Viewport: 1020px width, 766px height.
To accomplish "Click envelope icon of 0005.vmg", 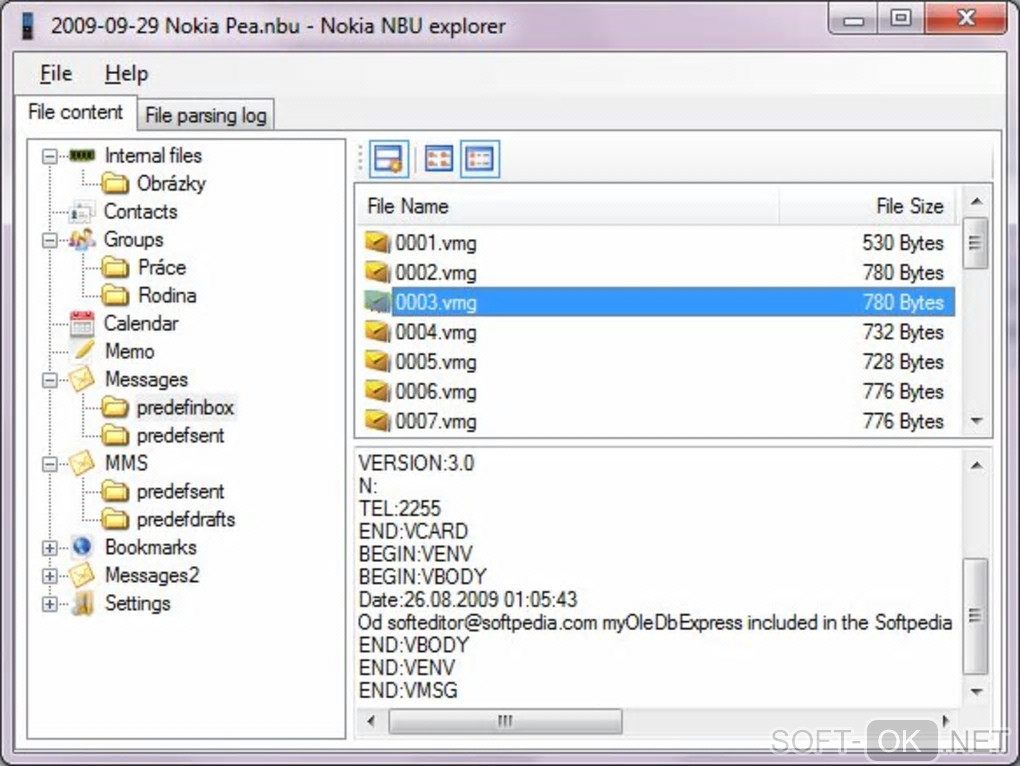I will [377, 362].
